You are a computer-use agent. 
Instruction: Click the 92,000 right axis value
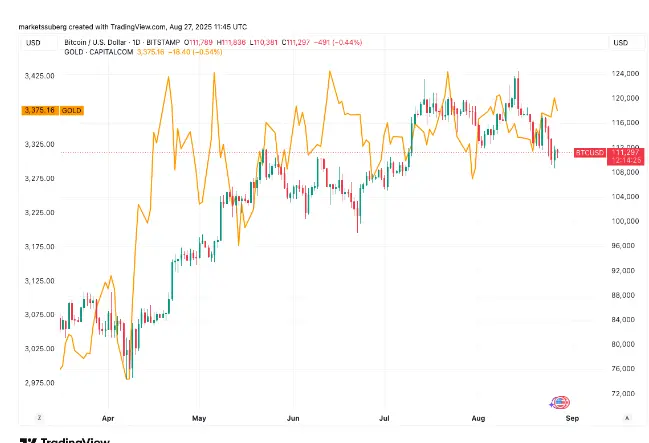(x=623, y=270)
